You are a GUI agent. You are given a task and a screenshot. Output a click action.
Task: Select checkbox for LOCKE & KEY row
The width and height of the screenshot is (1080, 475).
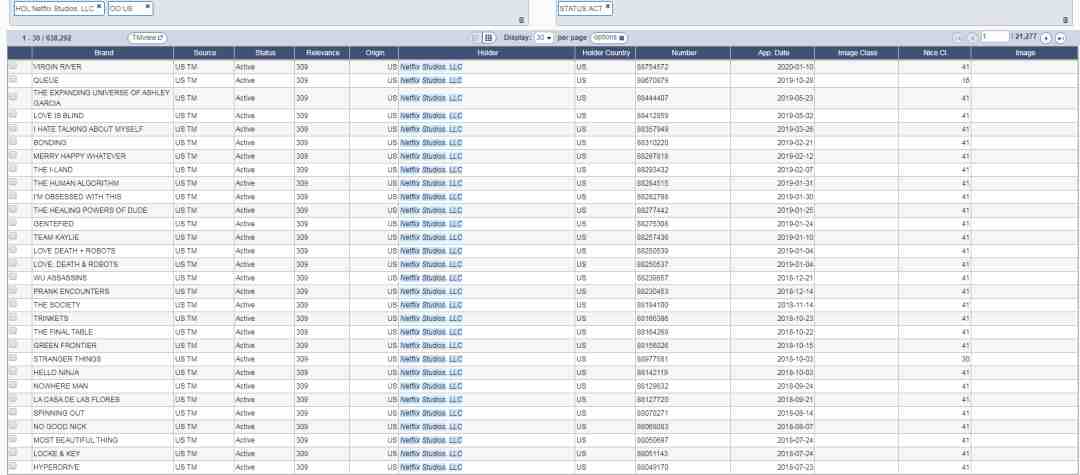coord(12,453)
